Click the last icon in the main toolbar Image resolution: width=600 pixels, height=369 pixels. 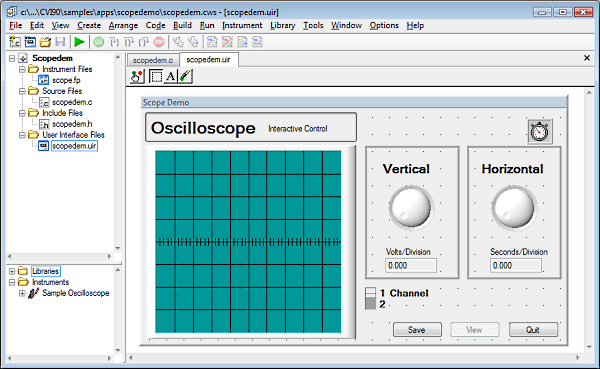(258, 42)
